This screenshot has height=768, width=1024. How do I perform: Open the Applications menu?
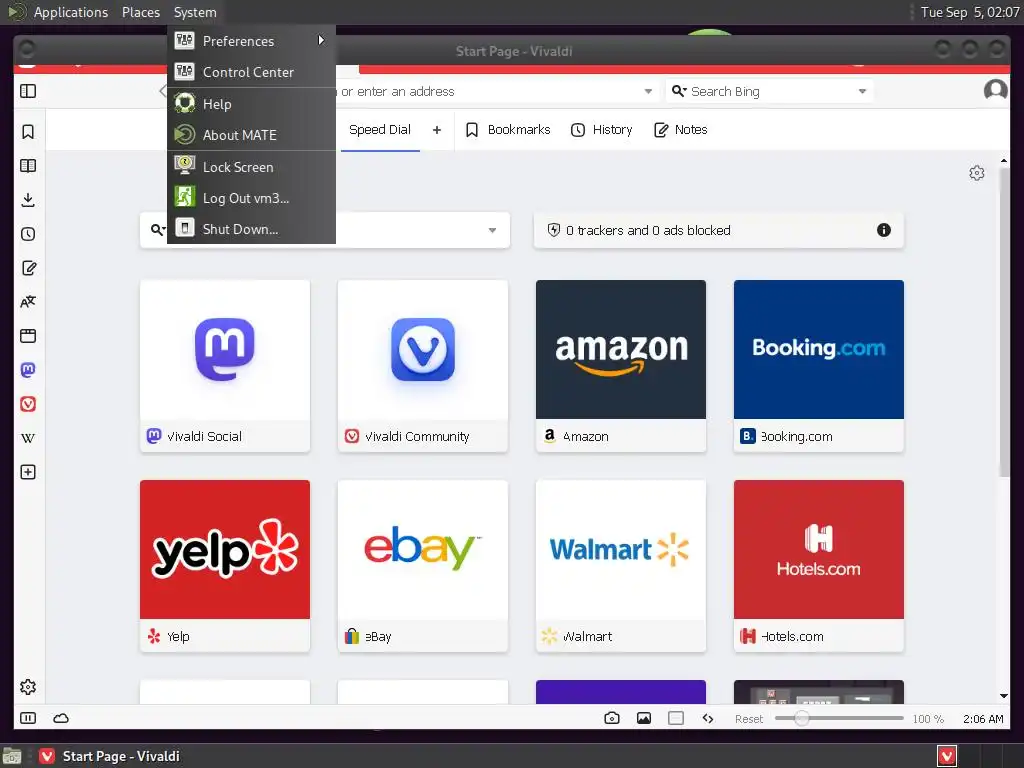[71, 12]
